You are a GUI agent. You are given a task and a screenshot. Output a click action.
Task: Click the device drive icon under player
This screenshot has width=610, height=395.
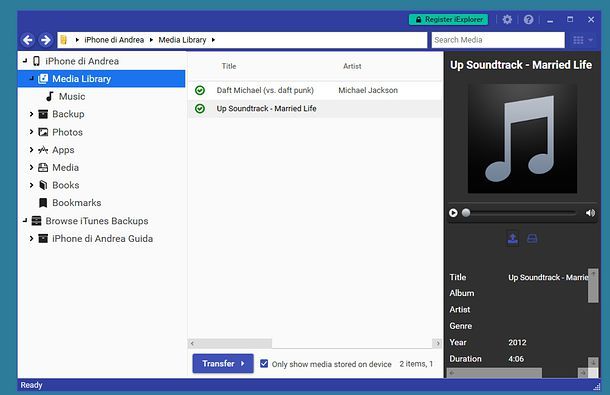tap(532, 238)
